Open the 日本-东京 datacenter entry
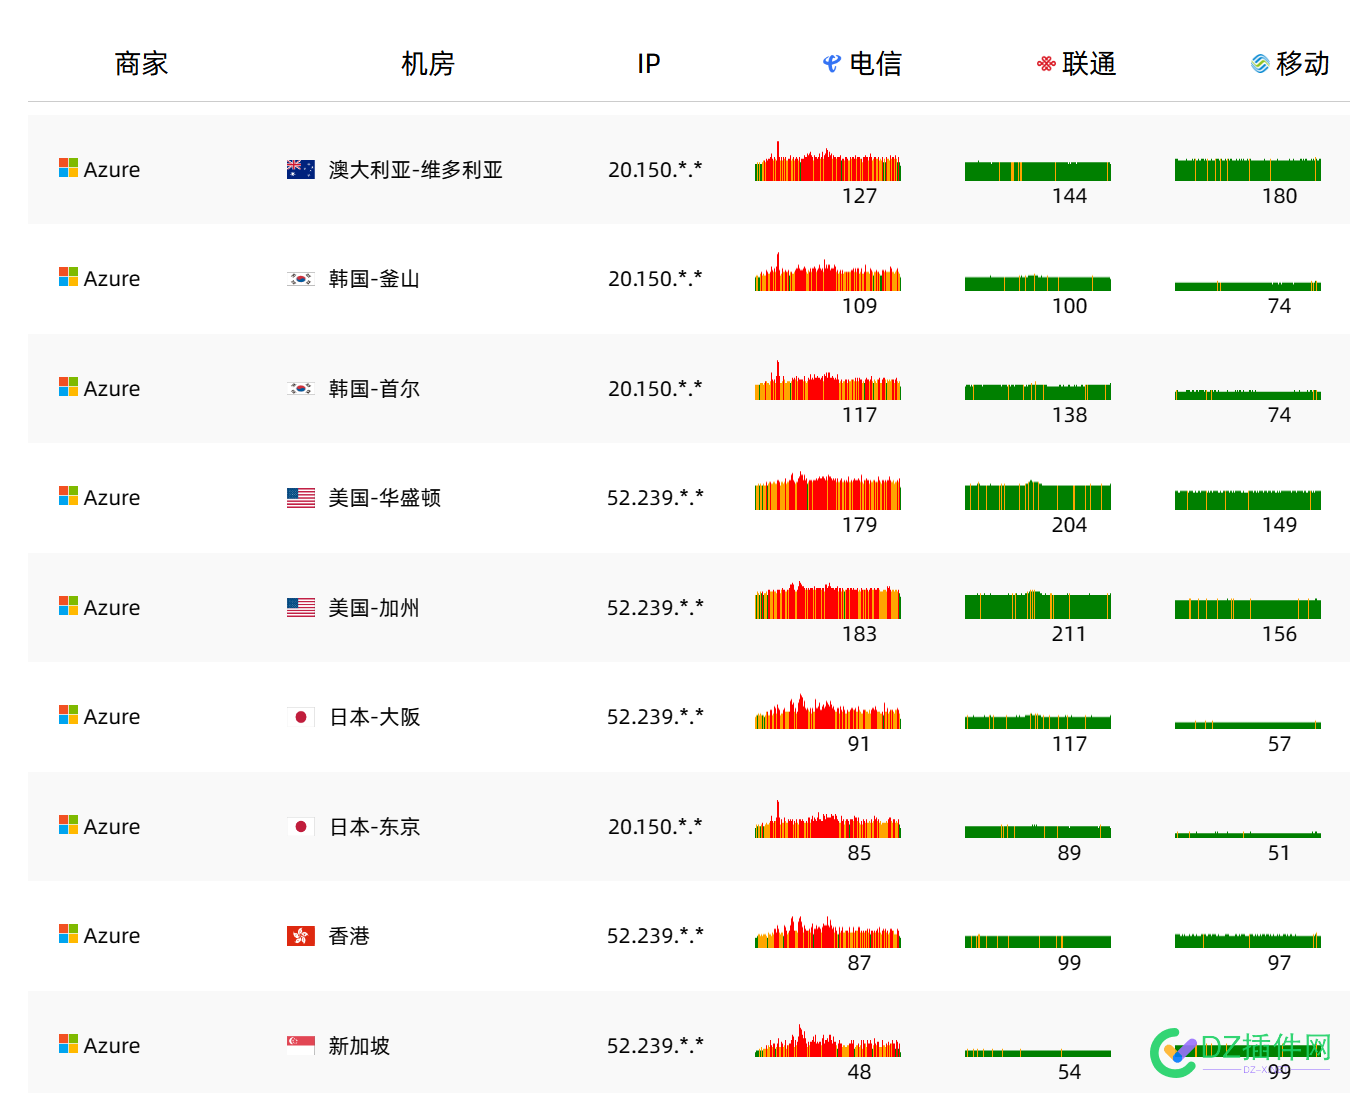This screenshot has height=1093, width=1350. click(375, 826)
